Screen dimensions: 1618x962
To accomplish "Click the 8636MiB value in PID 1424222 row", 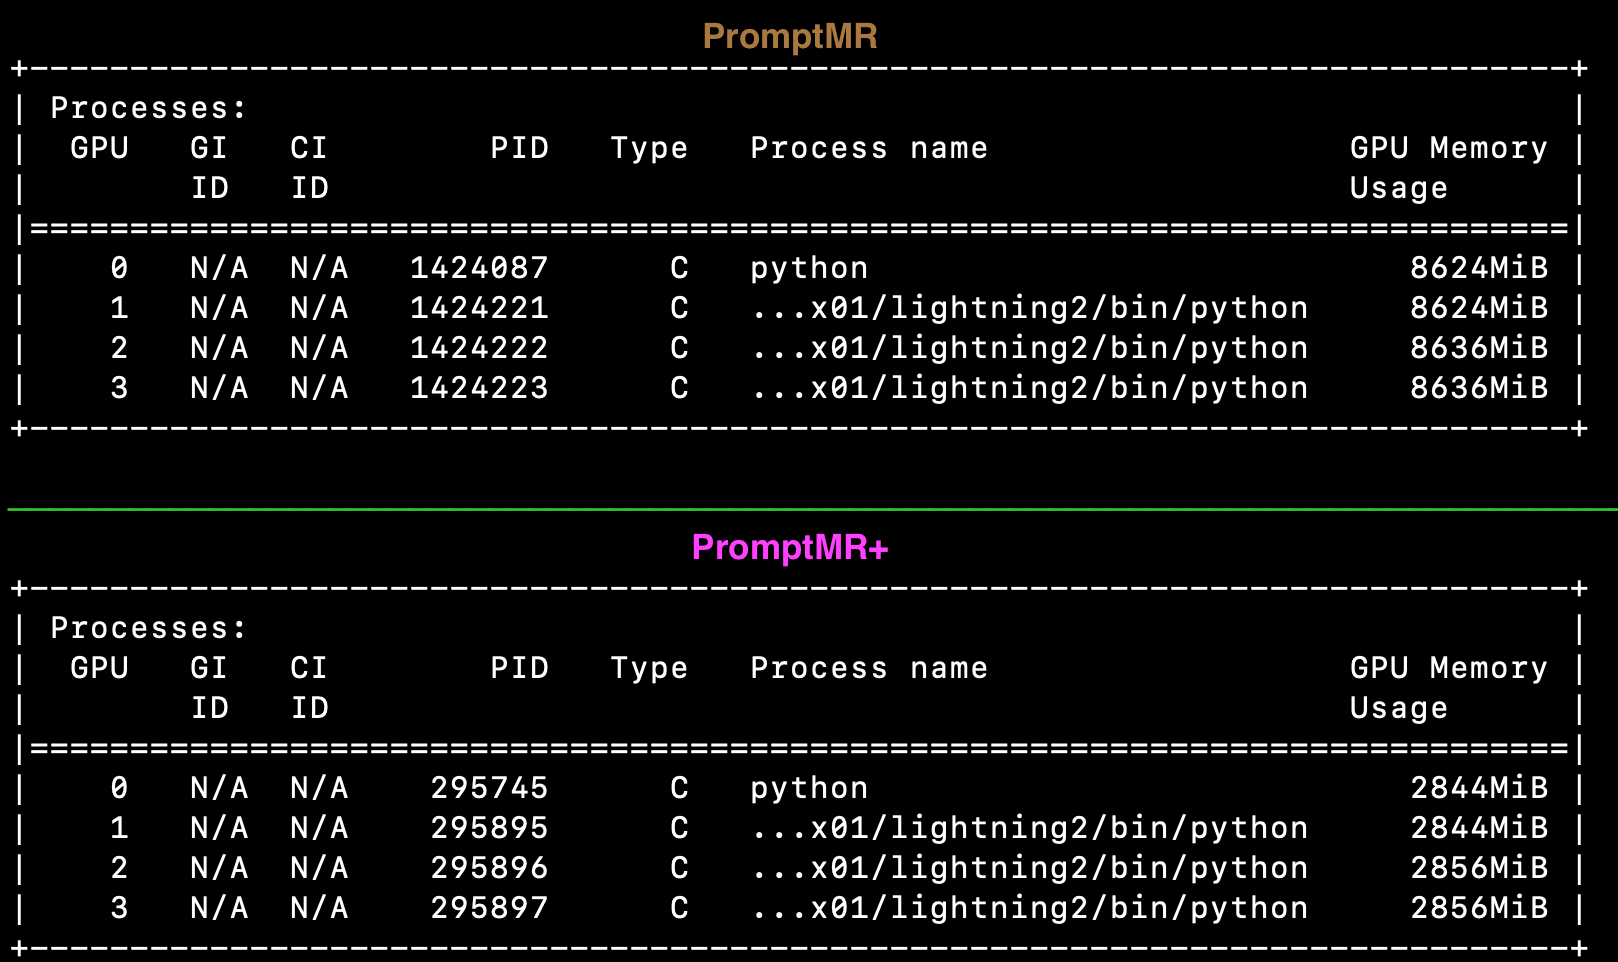I will tap(1479, 348).
